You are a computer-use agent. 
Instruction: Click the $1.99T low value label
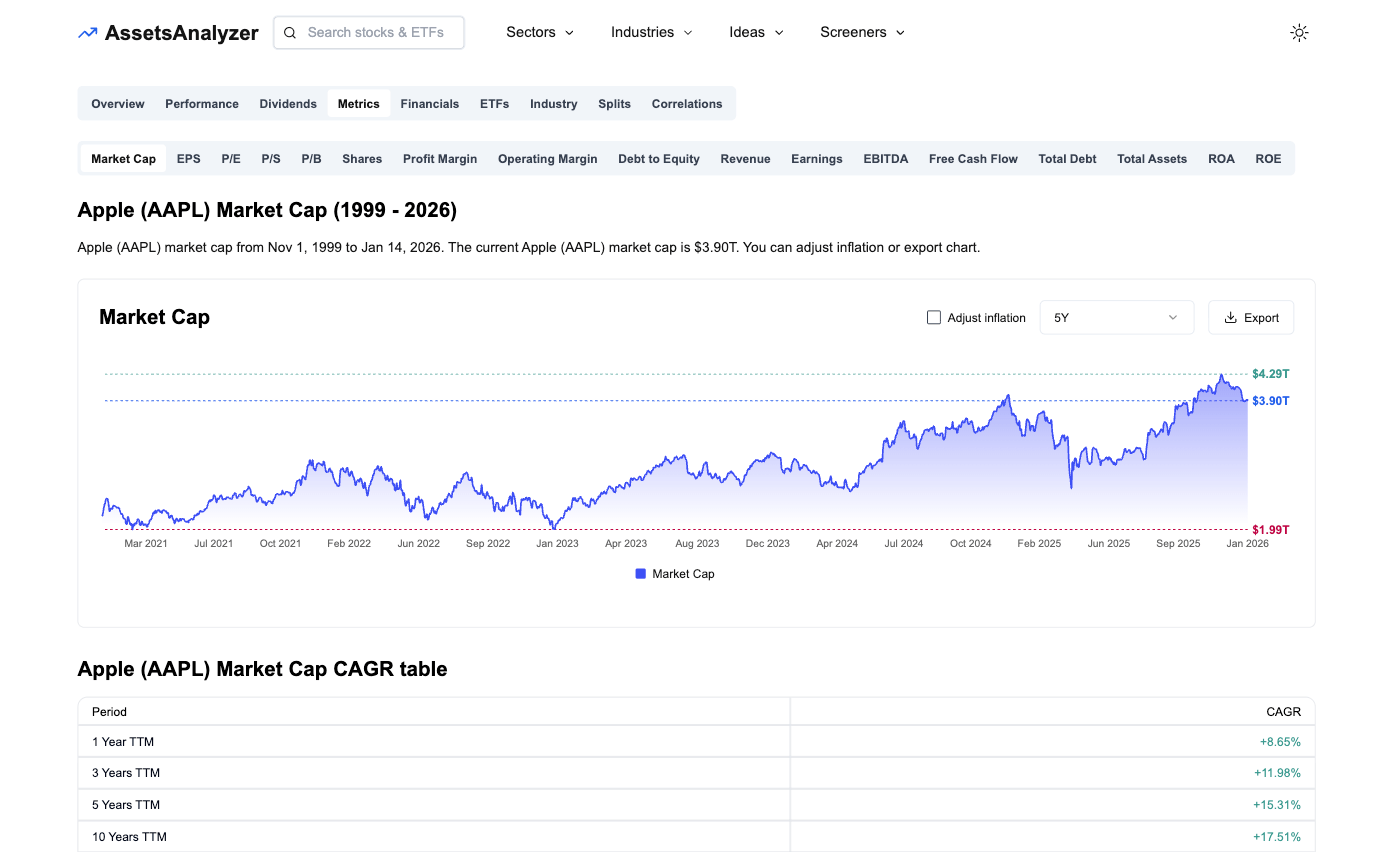(1271, 530)
